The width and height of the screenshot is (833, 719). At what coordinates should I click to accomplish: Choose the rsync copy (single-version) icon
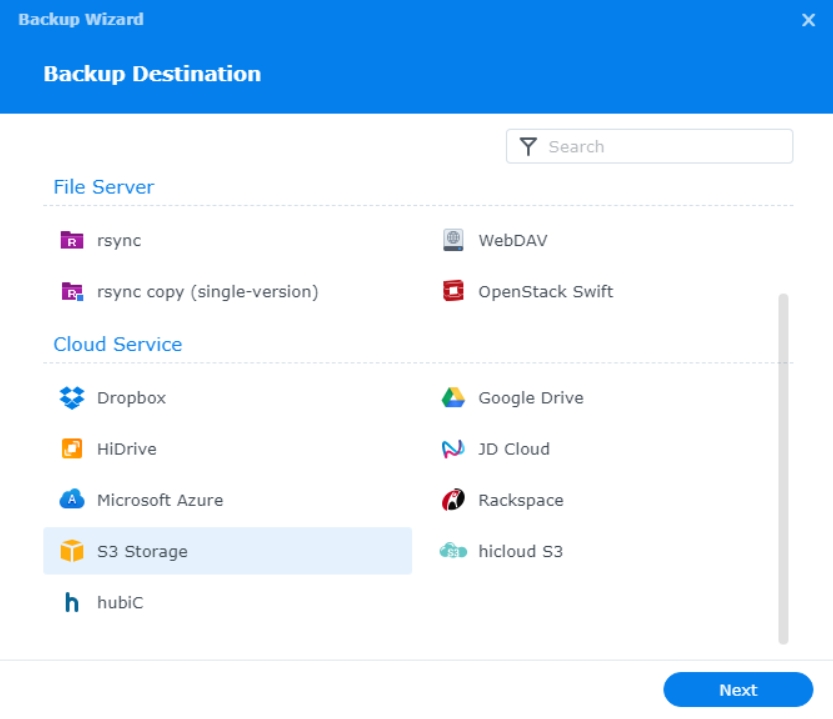coord(72,292)
